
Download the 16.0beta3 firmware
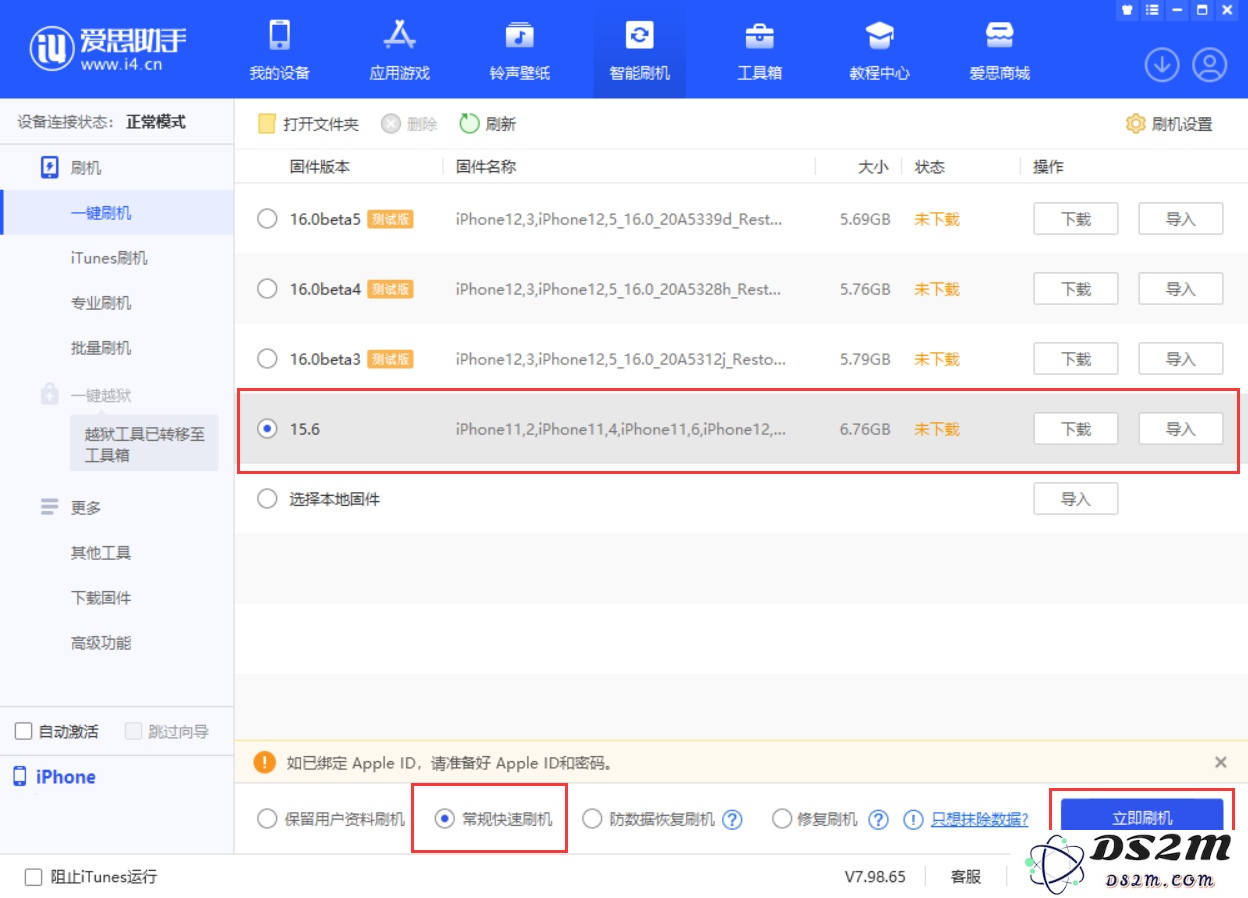[1075, 359]
